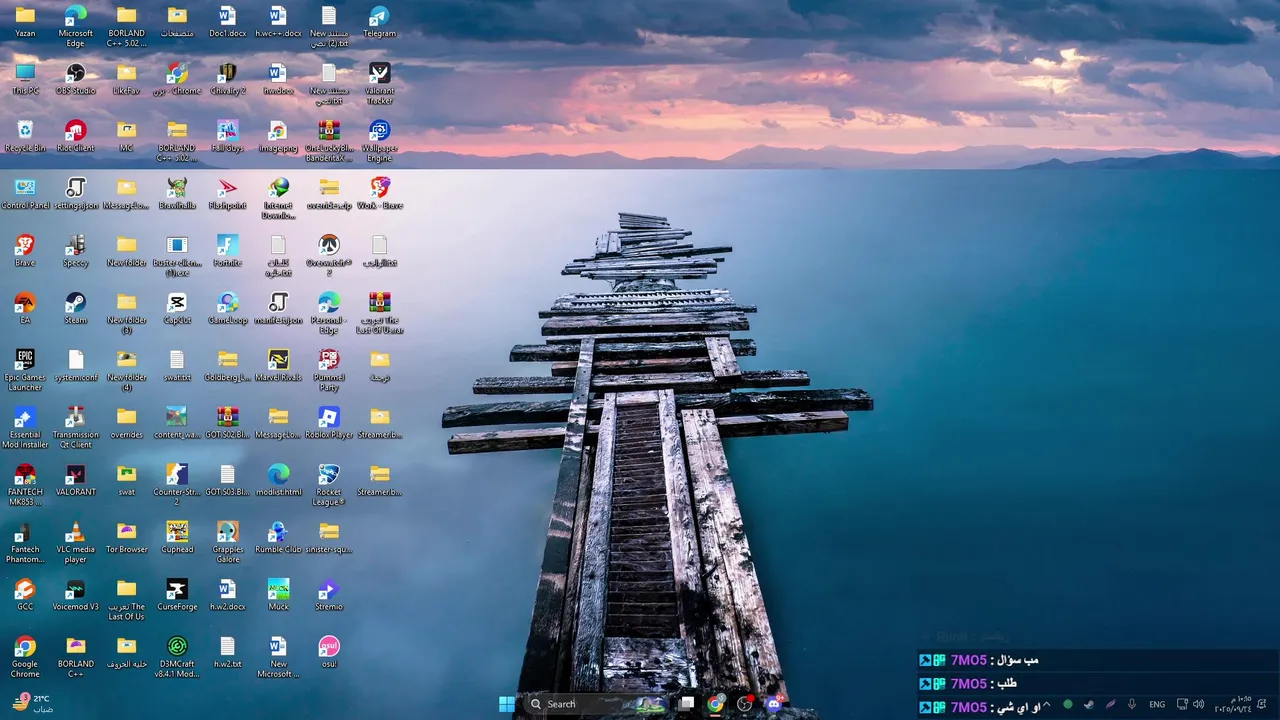Image resolution: width=1280 pixels, height=720 pixels.
Task: Open Chrome from the taskbar
Action: click(x=715, y=704)
